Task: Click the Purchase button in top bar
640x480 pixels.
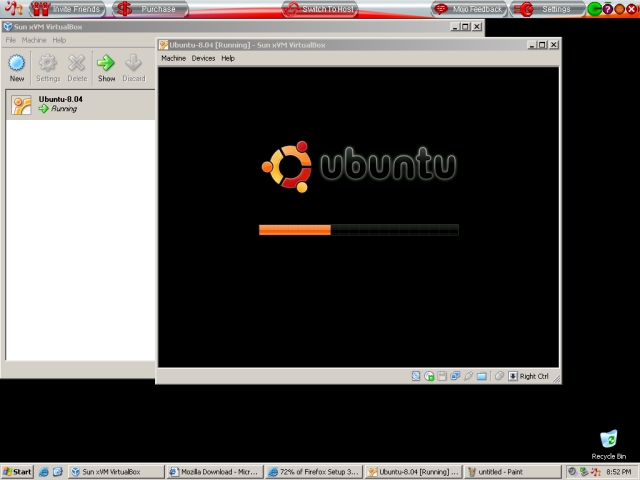Action: tap(150, 9)
